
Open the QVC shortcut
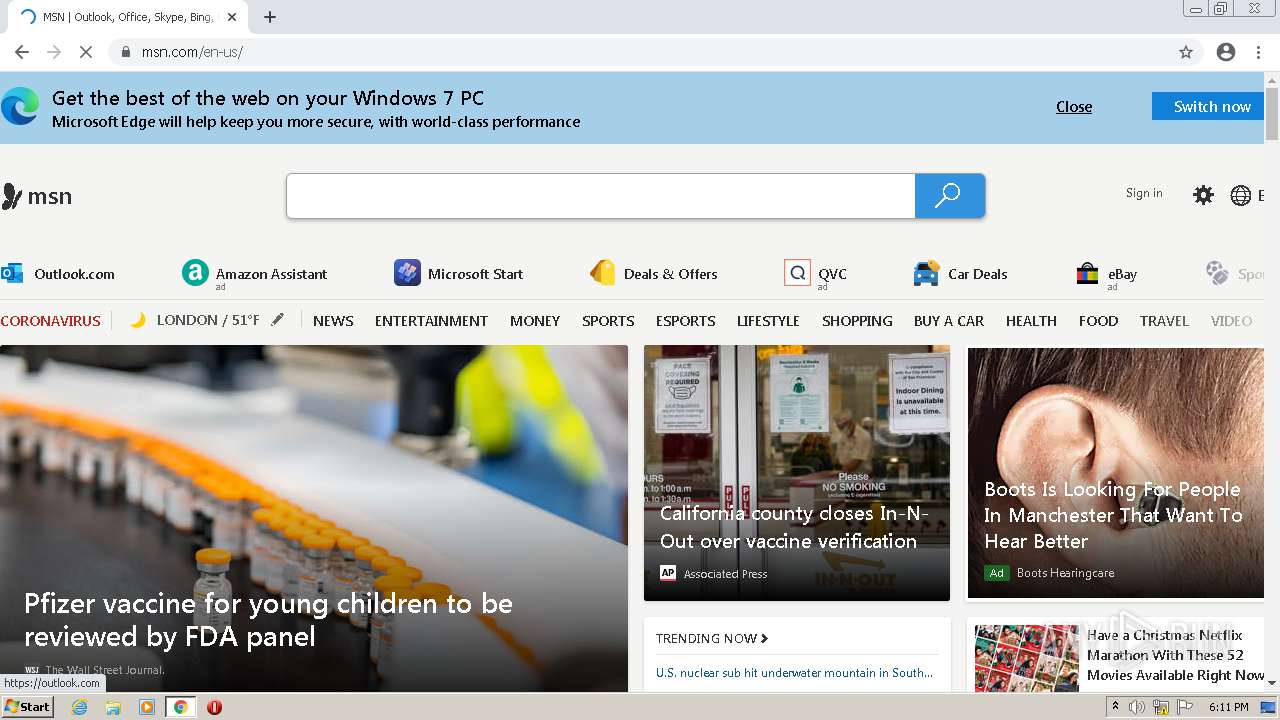point(816,274)
